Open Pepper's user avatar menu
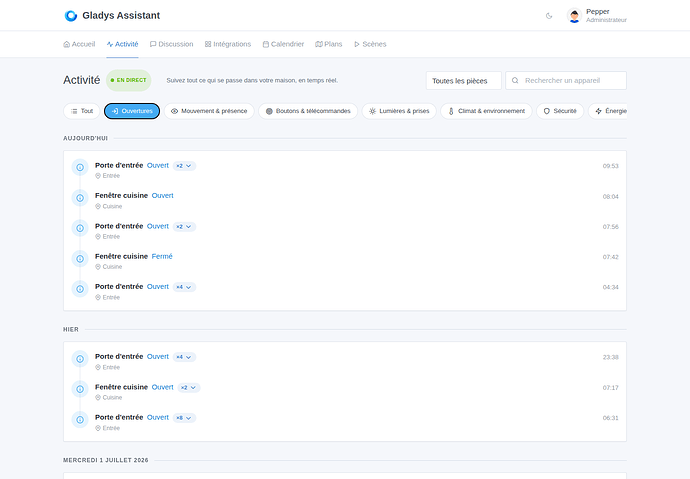Image resolution: width=690 pixels, height=479 pixels. click(x=574, y=16)
